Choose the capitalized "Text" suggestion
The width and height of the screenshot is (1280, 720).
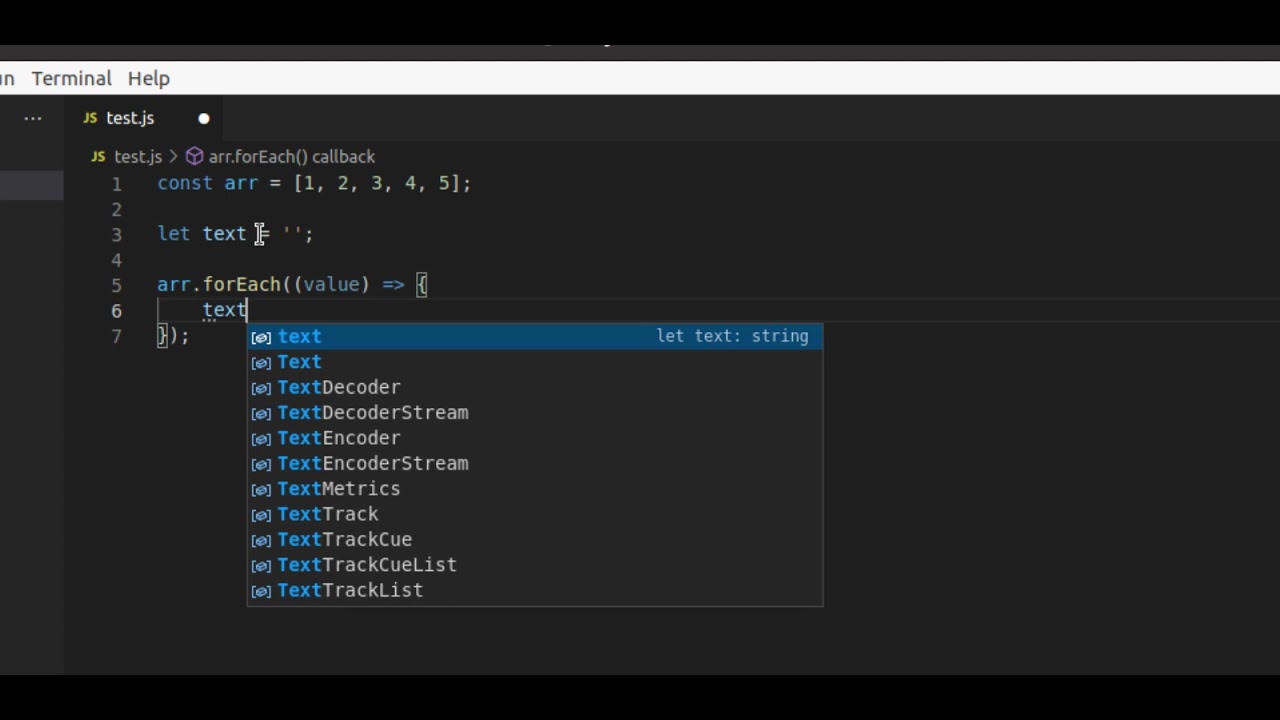[x=300, y=362]
